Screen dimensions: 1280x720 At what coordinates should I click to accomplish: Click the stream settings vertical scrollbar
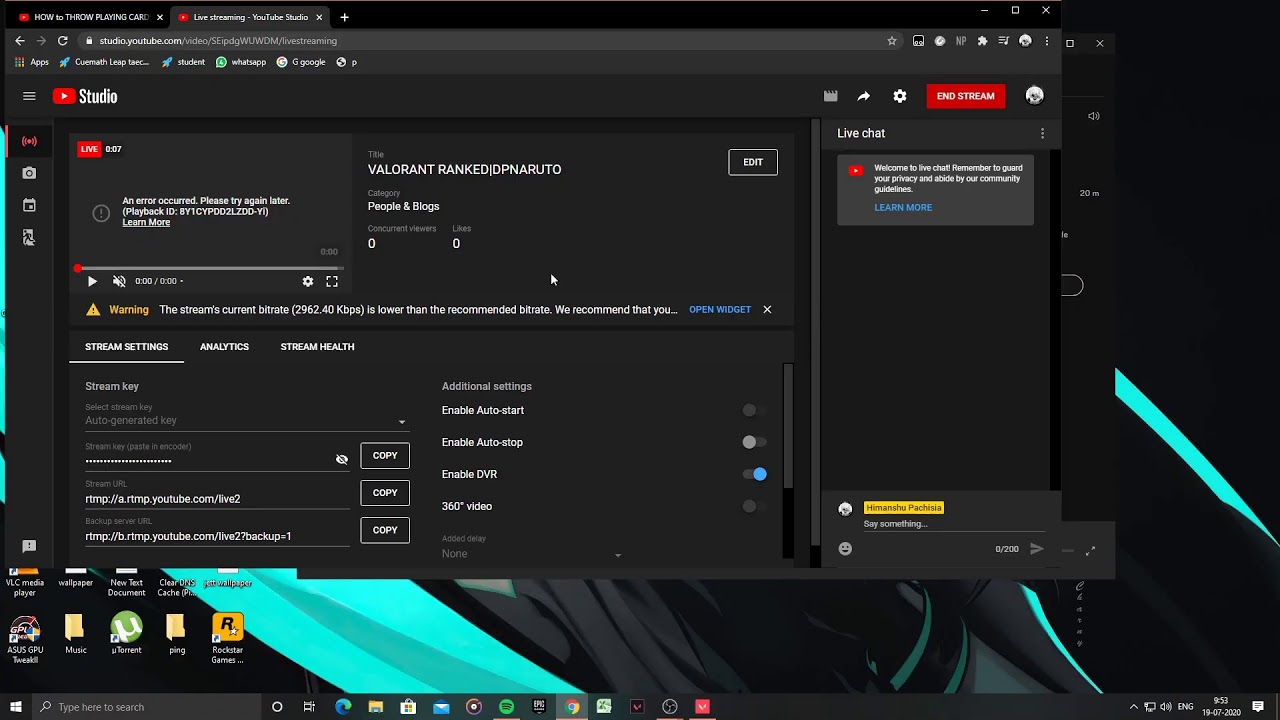point(788,426)
